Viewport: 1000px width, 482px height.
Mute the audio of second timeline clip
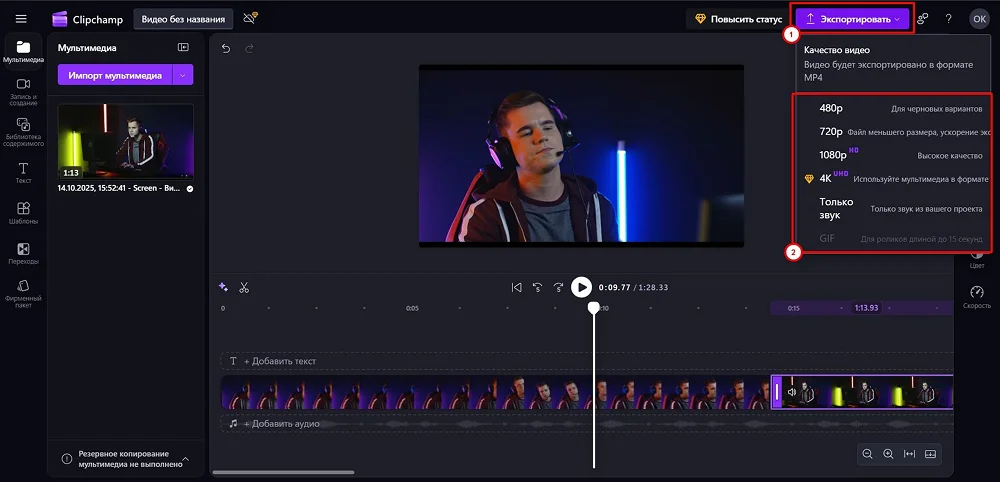pos(792,393)
